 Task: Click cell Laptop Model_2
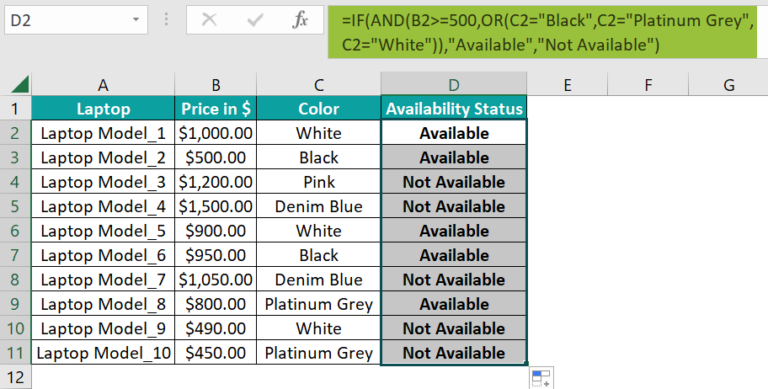pos(103,157)
